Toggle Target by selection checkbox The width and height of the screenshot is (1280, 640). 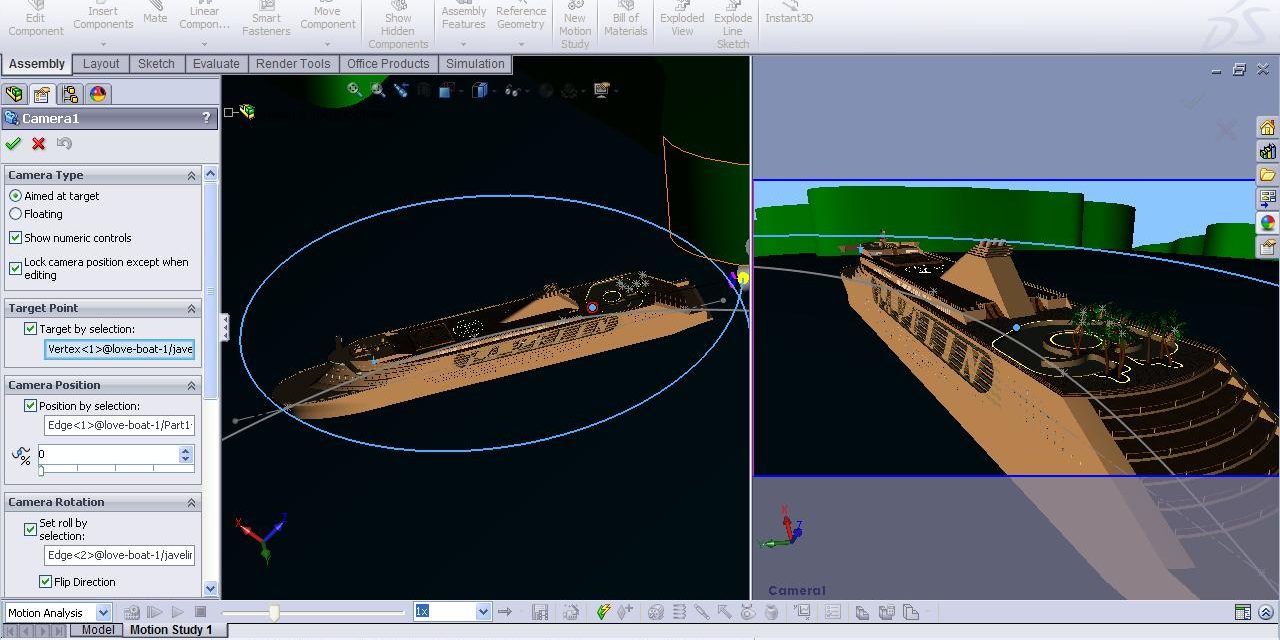point(31,329)
